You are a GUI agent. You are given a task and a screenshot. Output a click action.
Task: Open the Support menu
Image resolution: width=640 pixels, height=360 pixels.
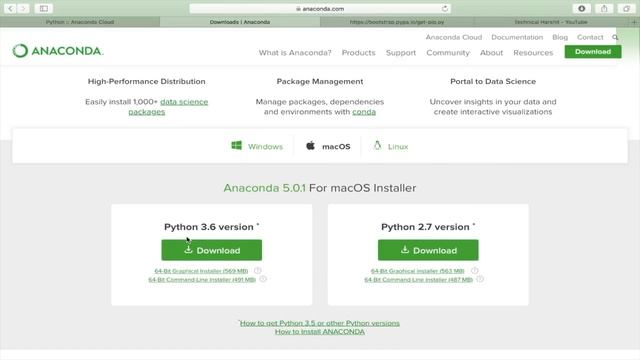[401, 53]
